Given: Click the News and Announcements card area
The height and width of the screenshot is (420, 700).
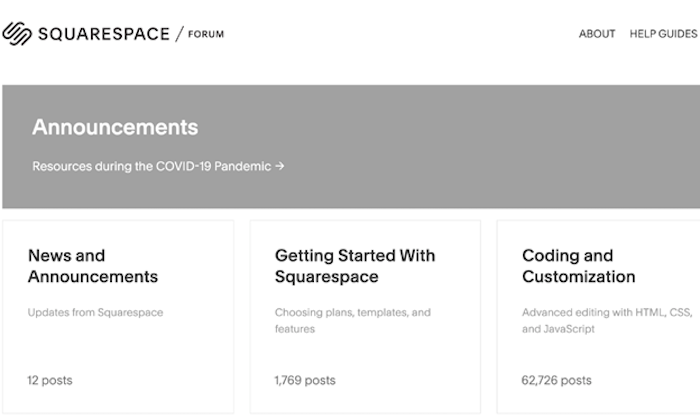Looking at the screenshot, I should (118, 316).
